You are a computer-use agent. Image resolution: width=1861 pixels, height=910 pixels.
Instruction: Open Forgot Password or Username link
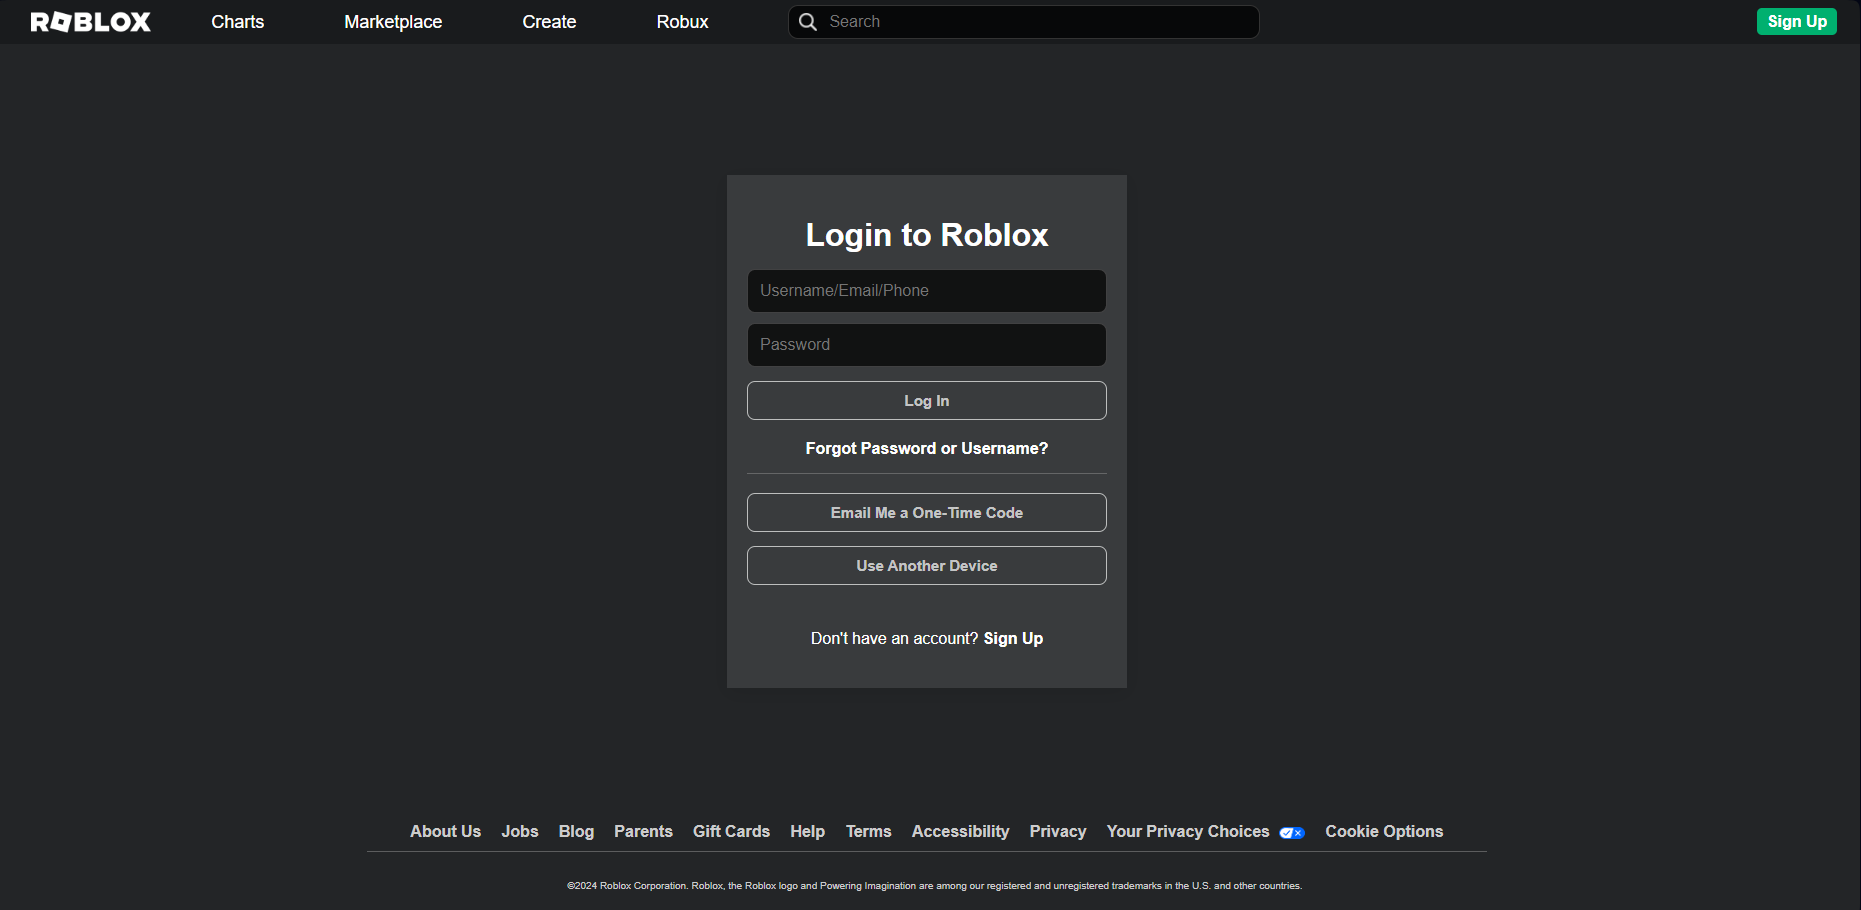point(927,449)
